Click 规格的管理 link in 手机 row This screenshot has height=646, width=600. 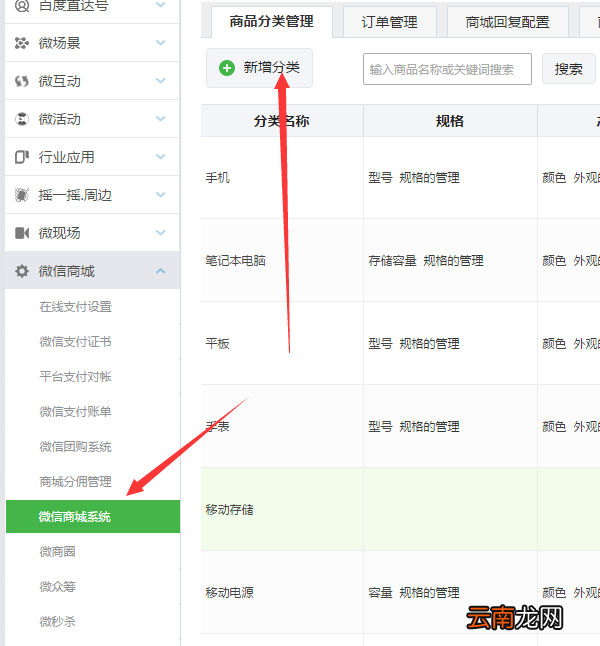point(429,178)
